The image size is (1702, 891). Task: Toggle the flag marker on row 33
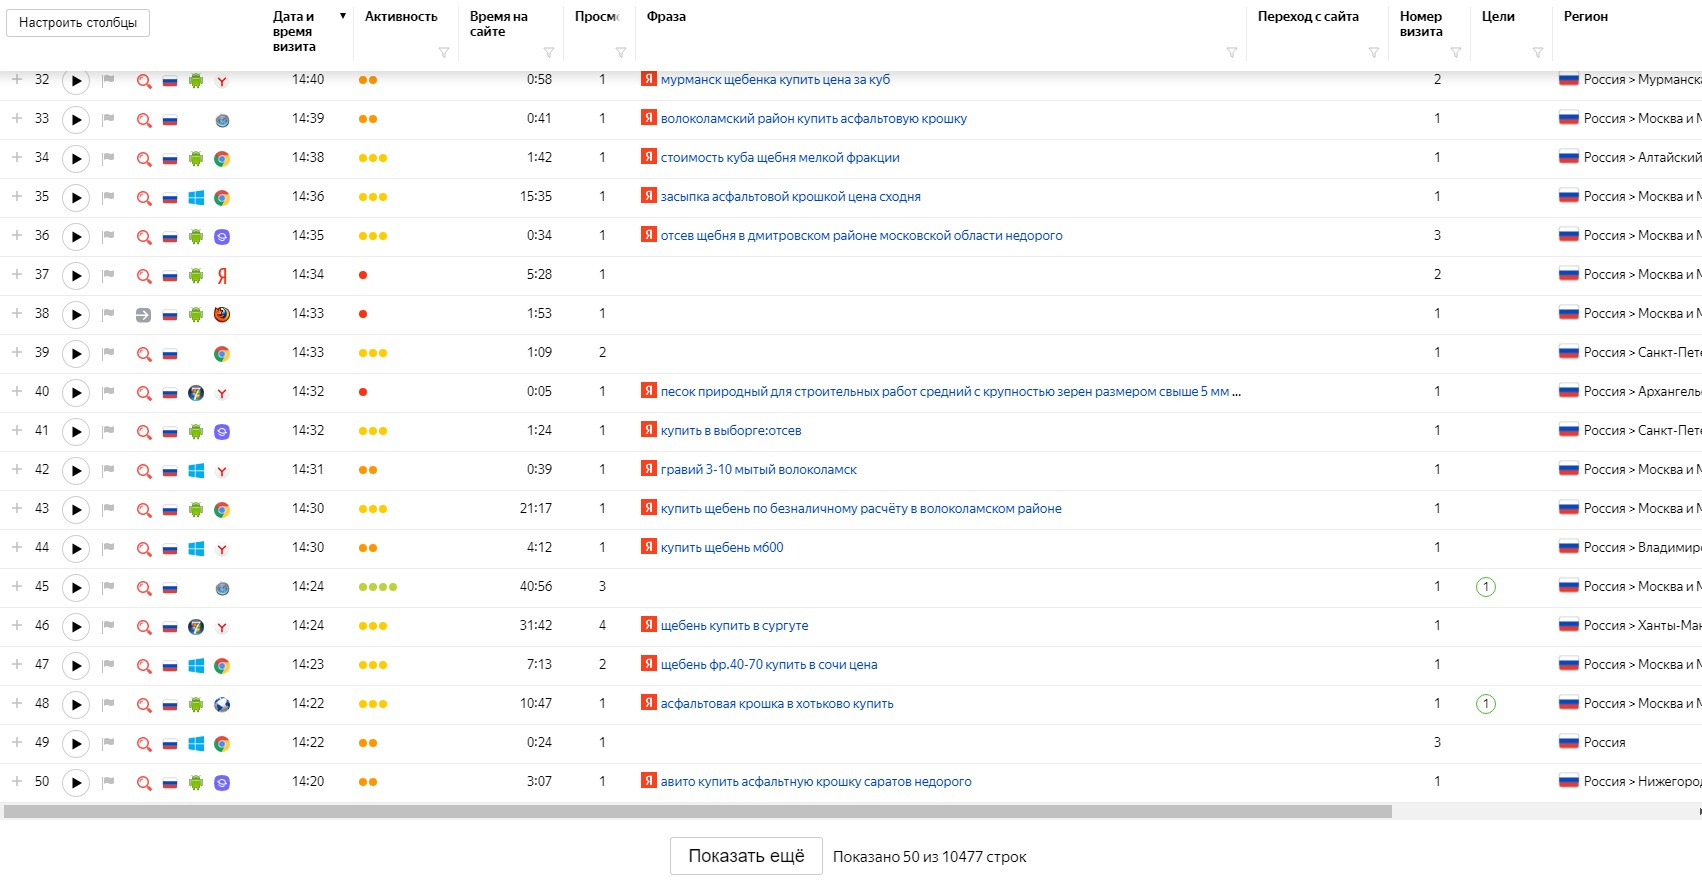click(108, 119)
